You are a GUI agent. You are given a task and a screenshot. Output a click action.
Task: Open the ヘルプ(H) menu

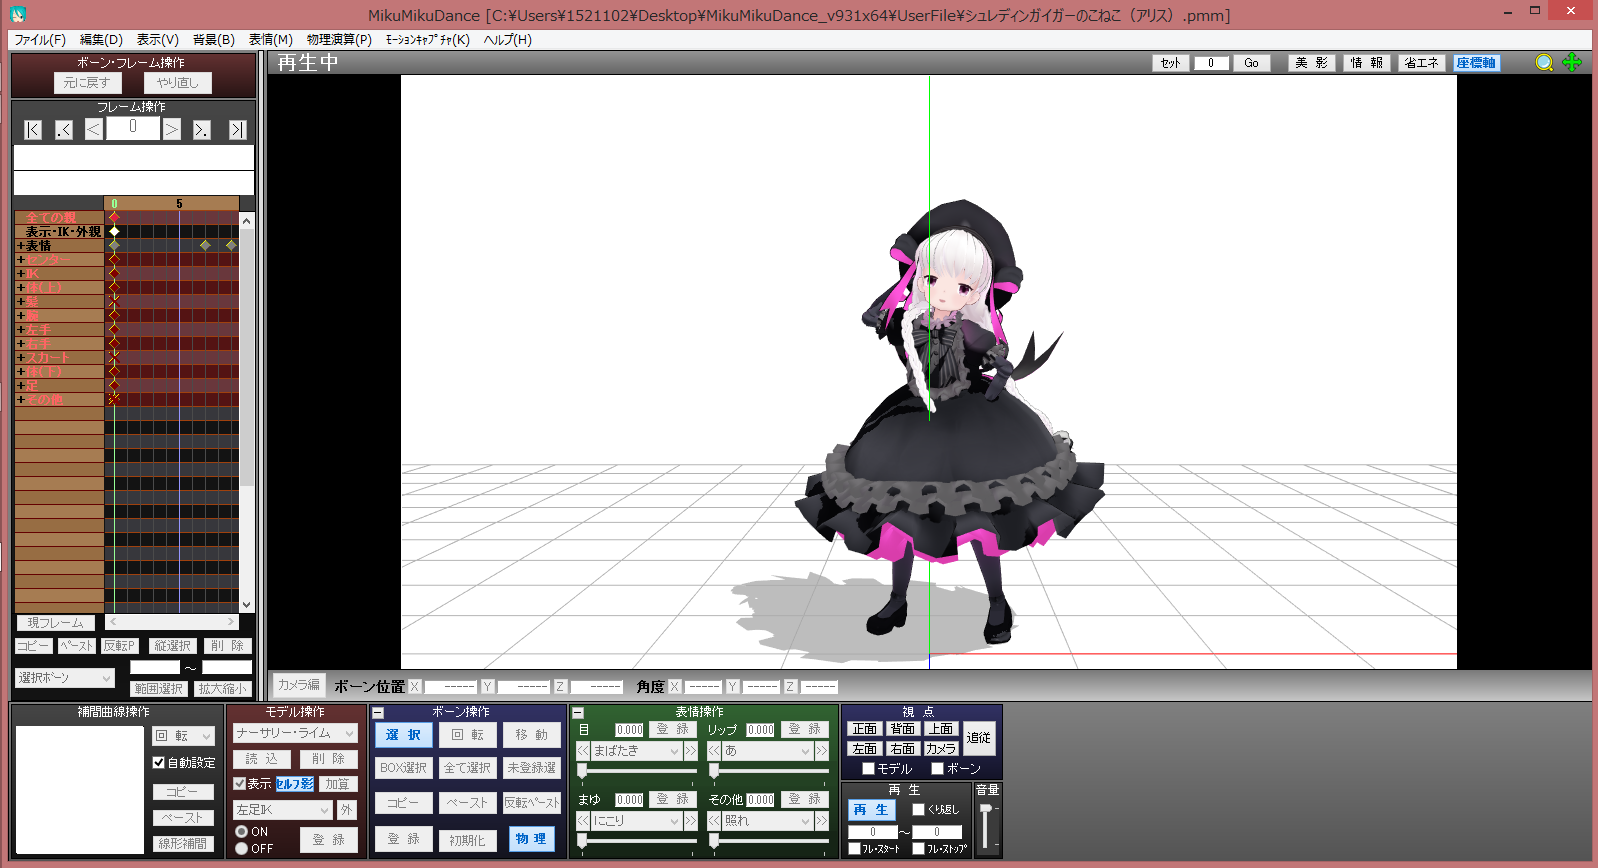508,40
